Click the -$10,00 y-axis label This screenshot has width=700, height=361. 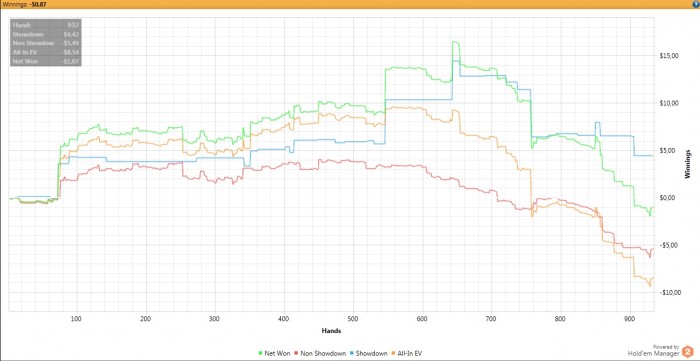pos(670,292)
